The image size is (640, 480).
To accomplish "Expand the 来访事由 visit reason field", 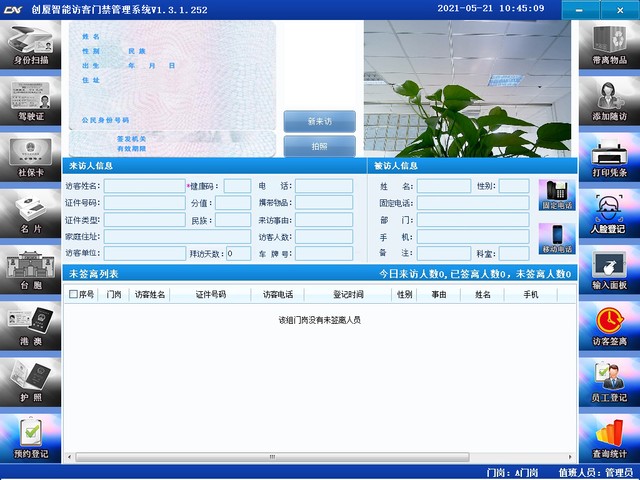I will pos(323,220).
